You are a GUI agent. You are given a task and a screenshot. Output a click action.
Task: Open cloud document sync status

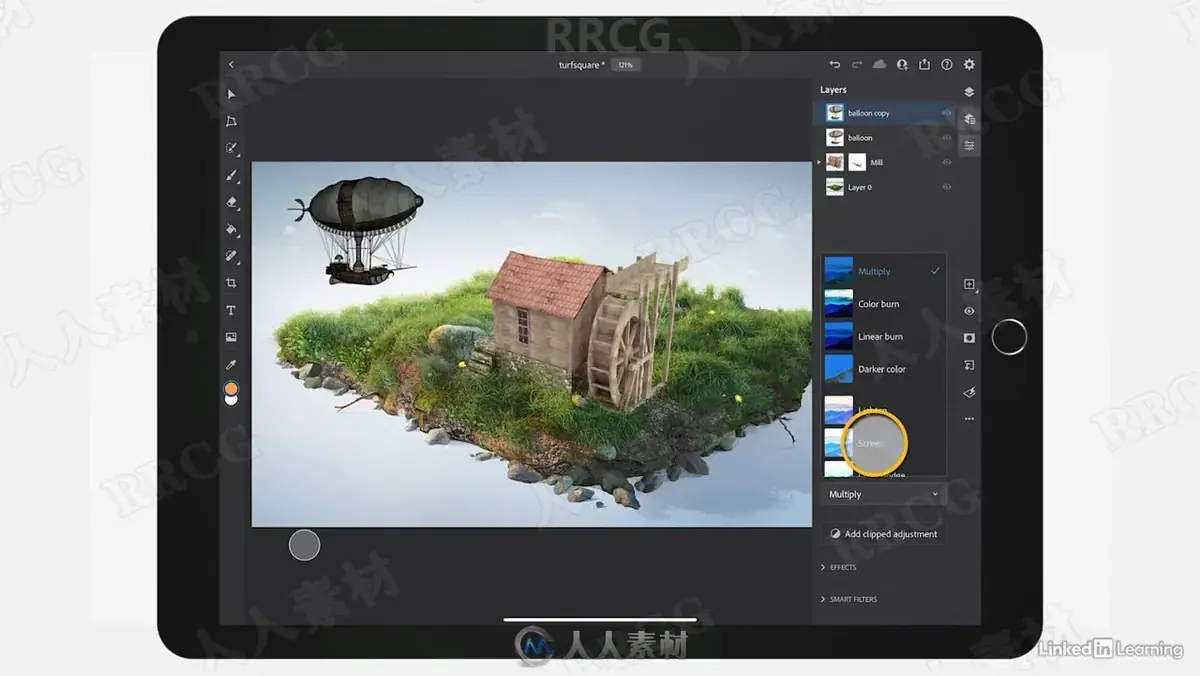point(880,65)
